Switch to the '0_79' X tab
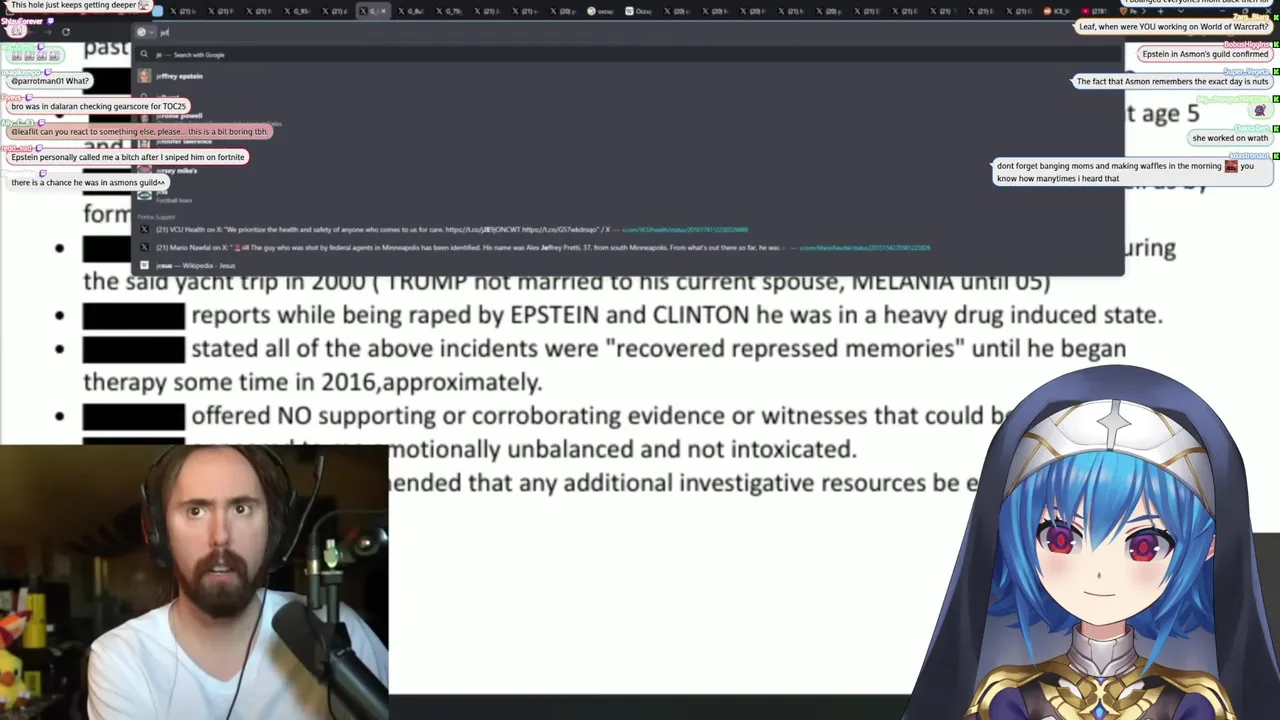 pyautogui.click(x=449, y=11)
